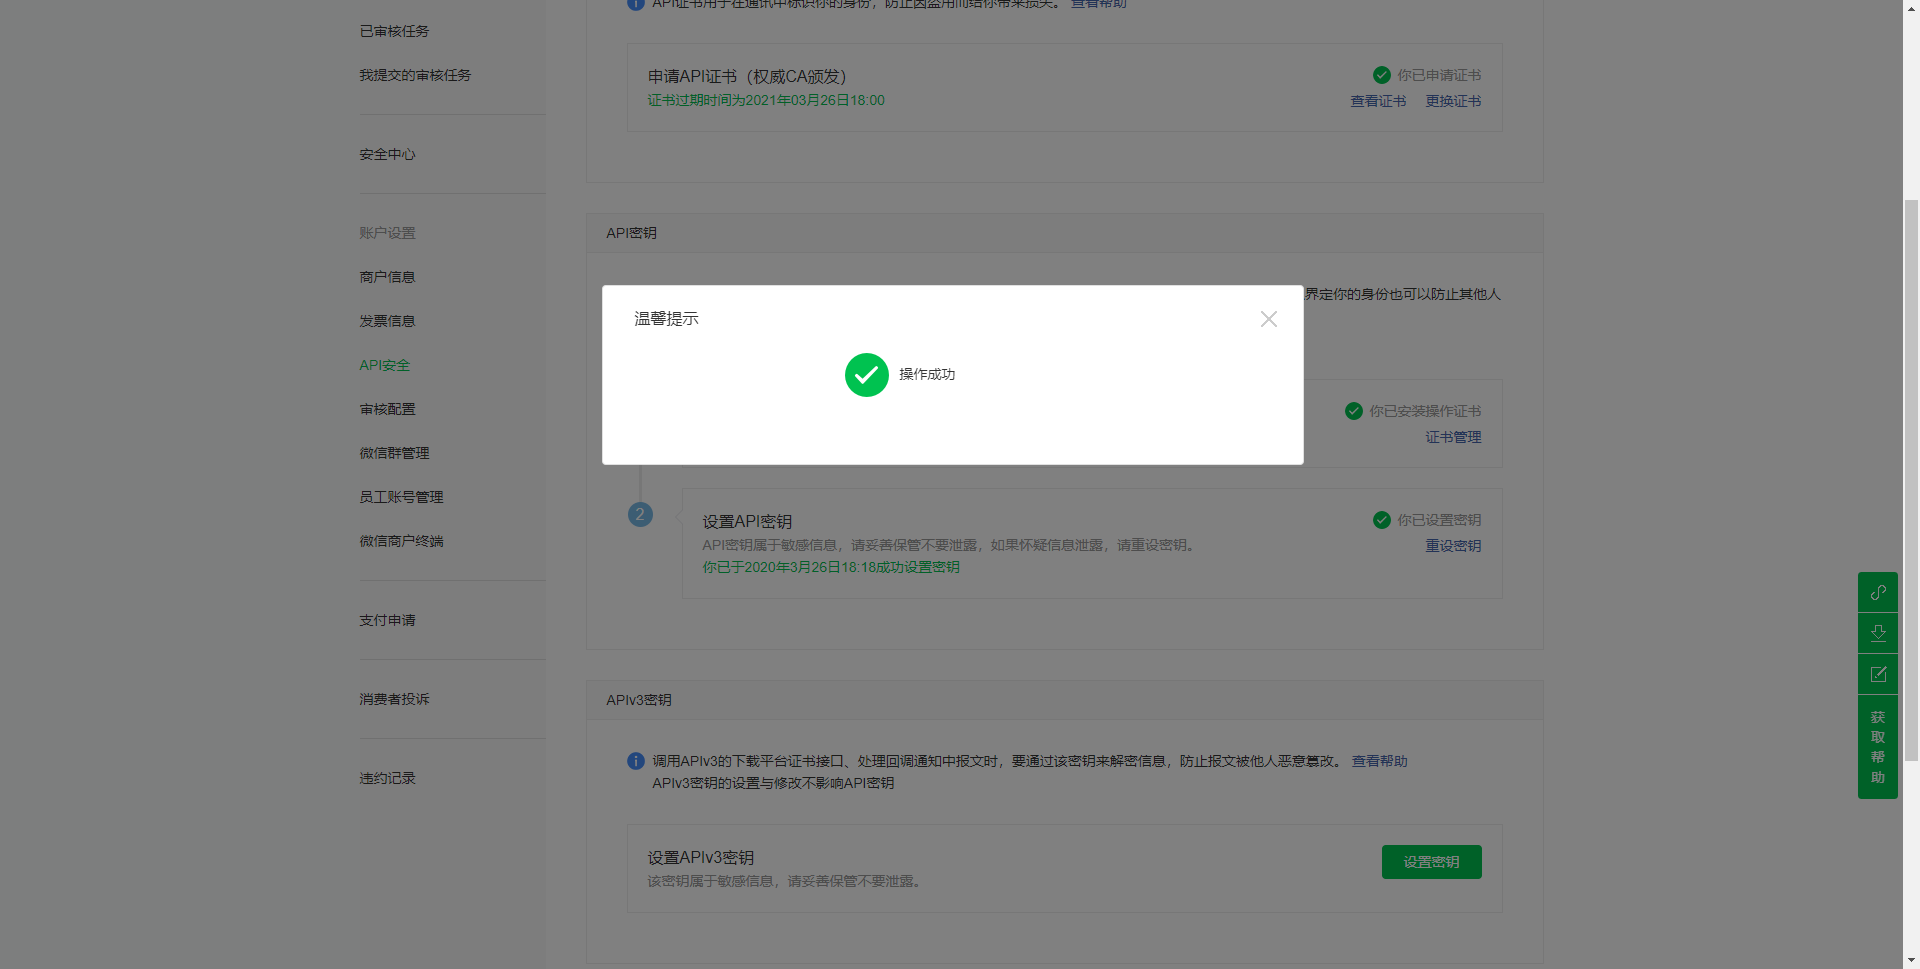Click the scrollbar down arrow
The width and height of the screenshot is (1920, 969).
click(x=1911, y=960)
